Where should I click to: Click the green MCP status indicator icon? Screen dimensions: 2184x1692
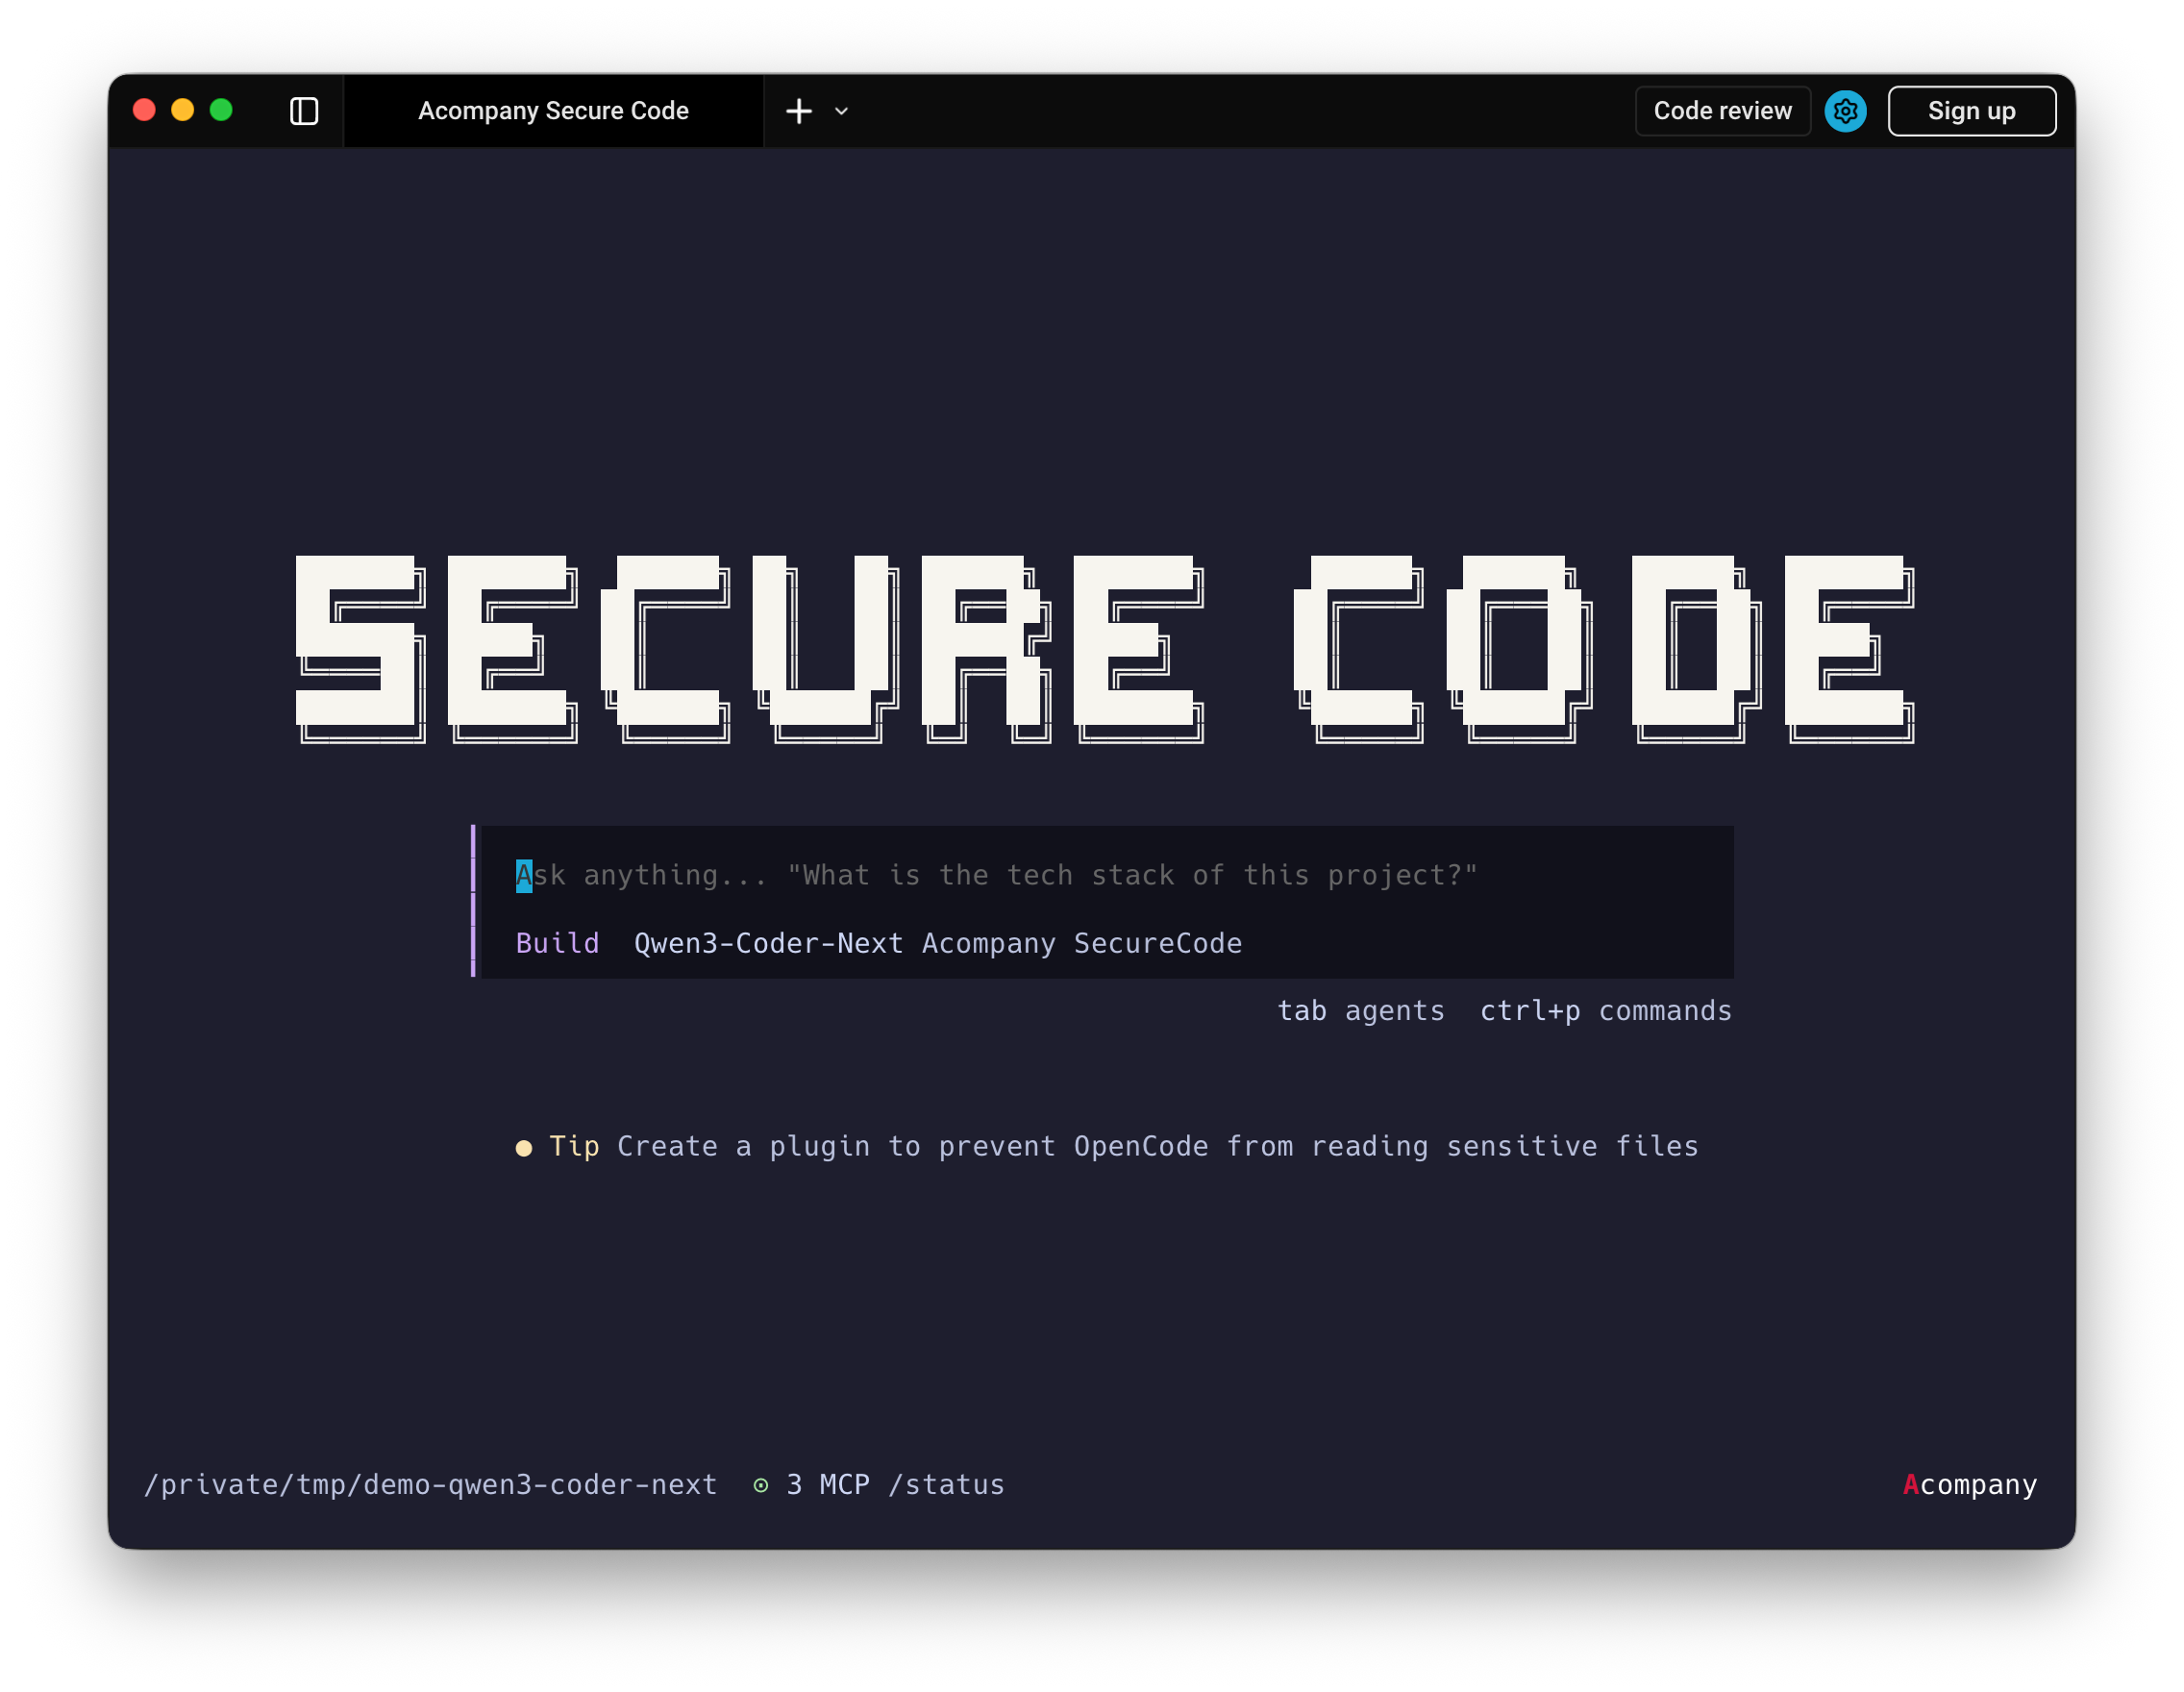761,1485
